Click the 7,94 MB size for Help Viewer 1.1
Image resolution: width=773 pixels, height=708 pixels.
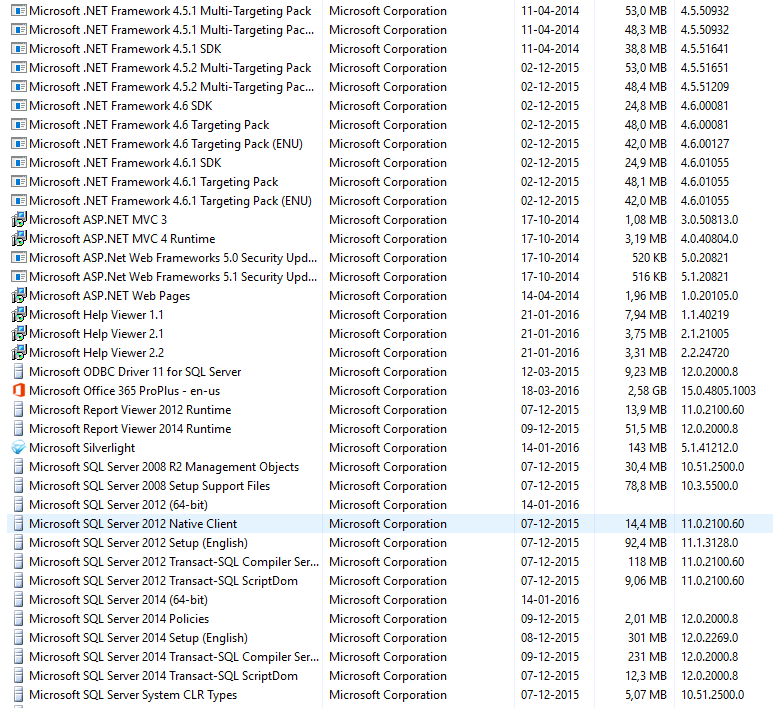coord(646,315)
